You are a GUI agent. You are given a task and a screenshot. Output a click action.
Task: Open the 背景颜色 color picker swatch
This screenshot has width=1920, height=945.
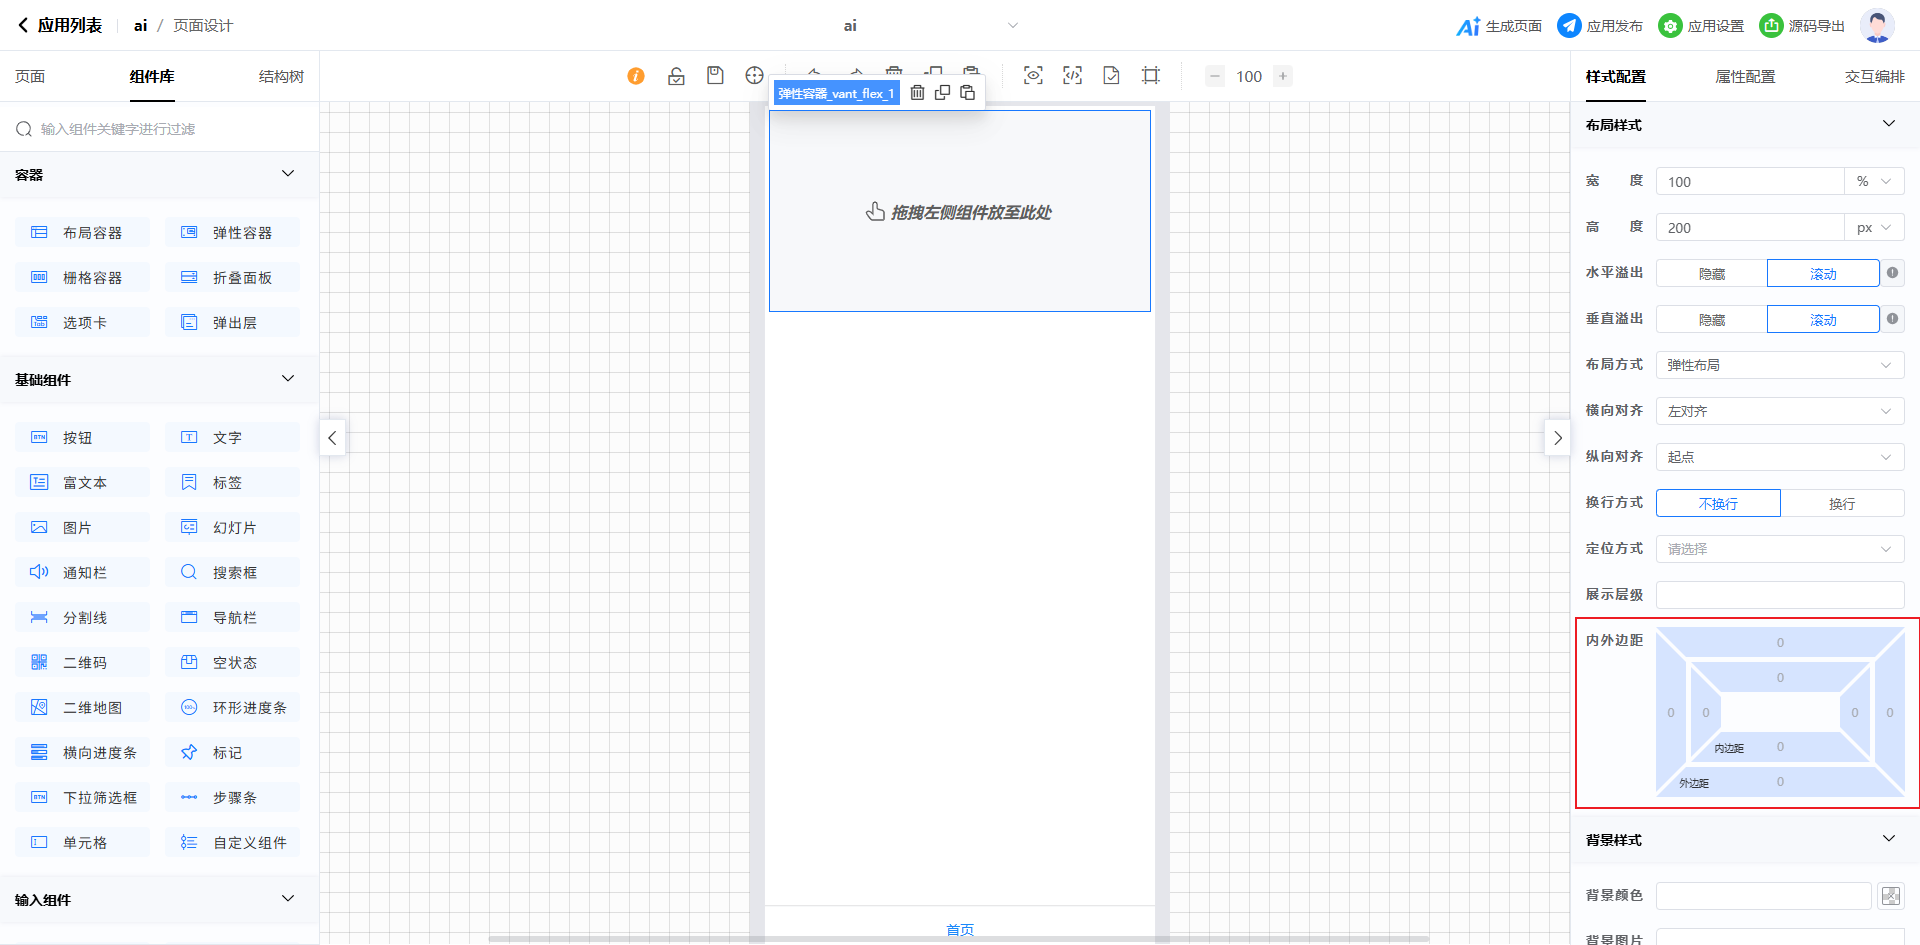1890,896
